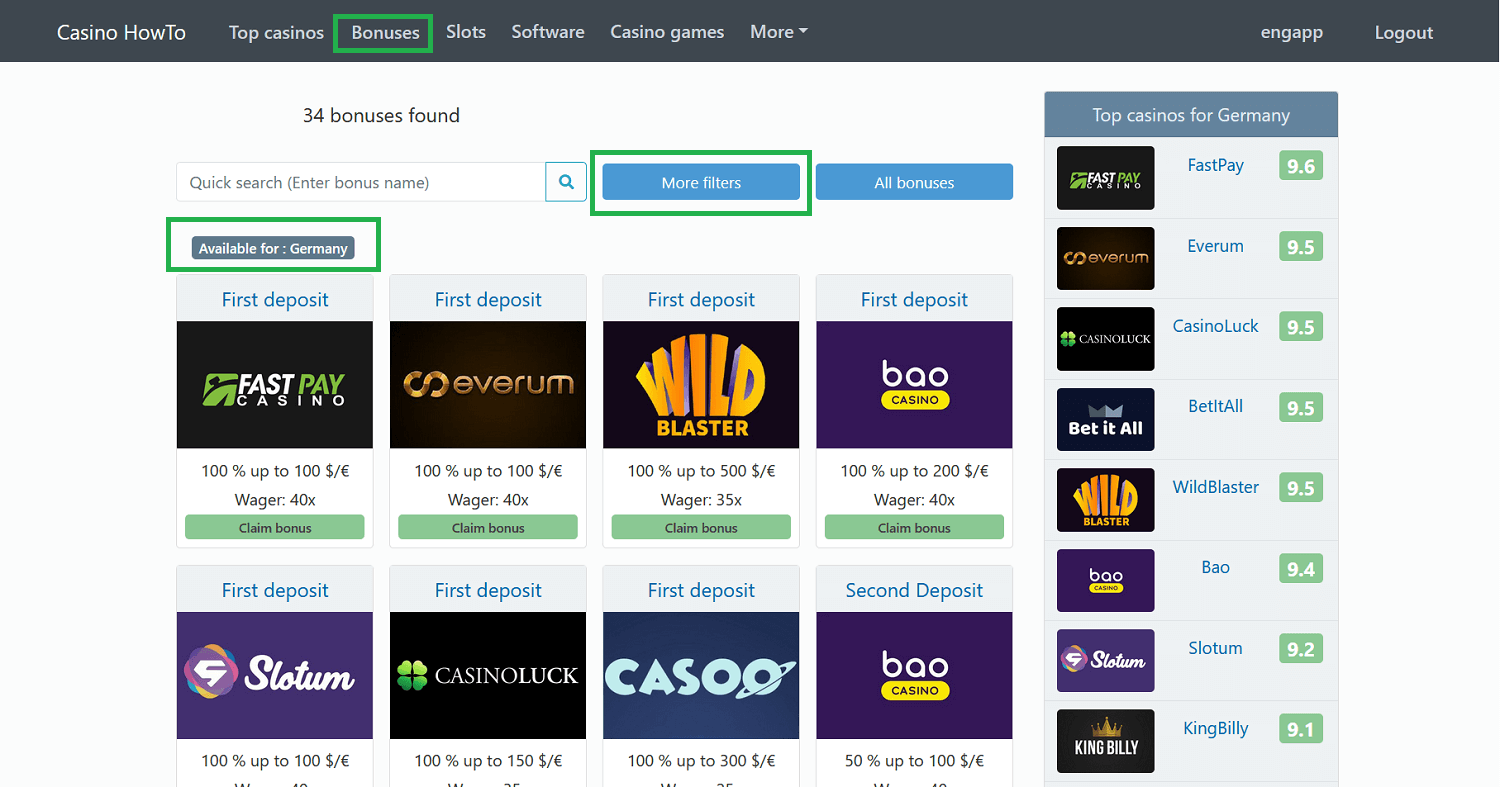
Task: Expand the More dropdown in navigation bar
Action: pos(778,32)
